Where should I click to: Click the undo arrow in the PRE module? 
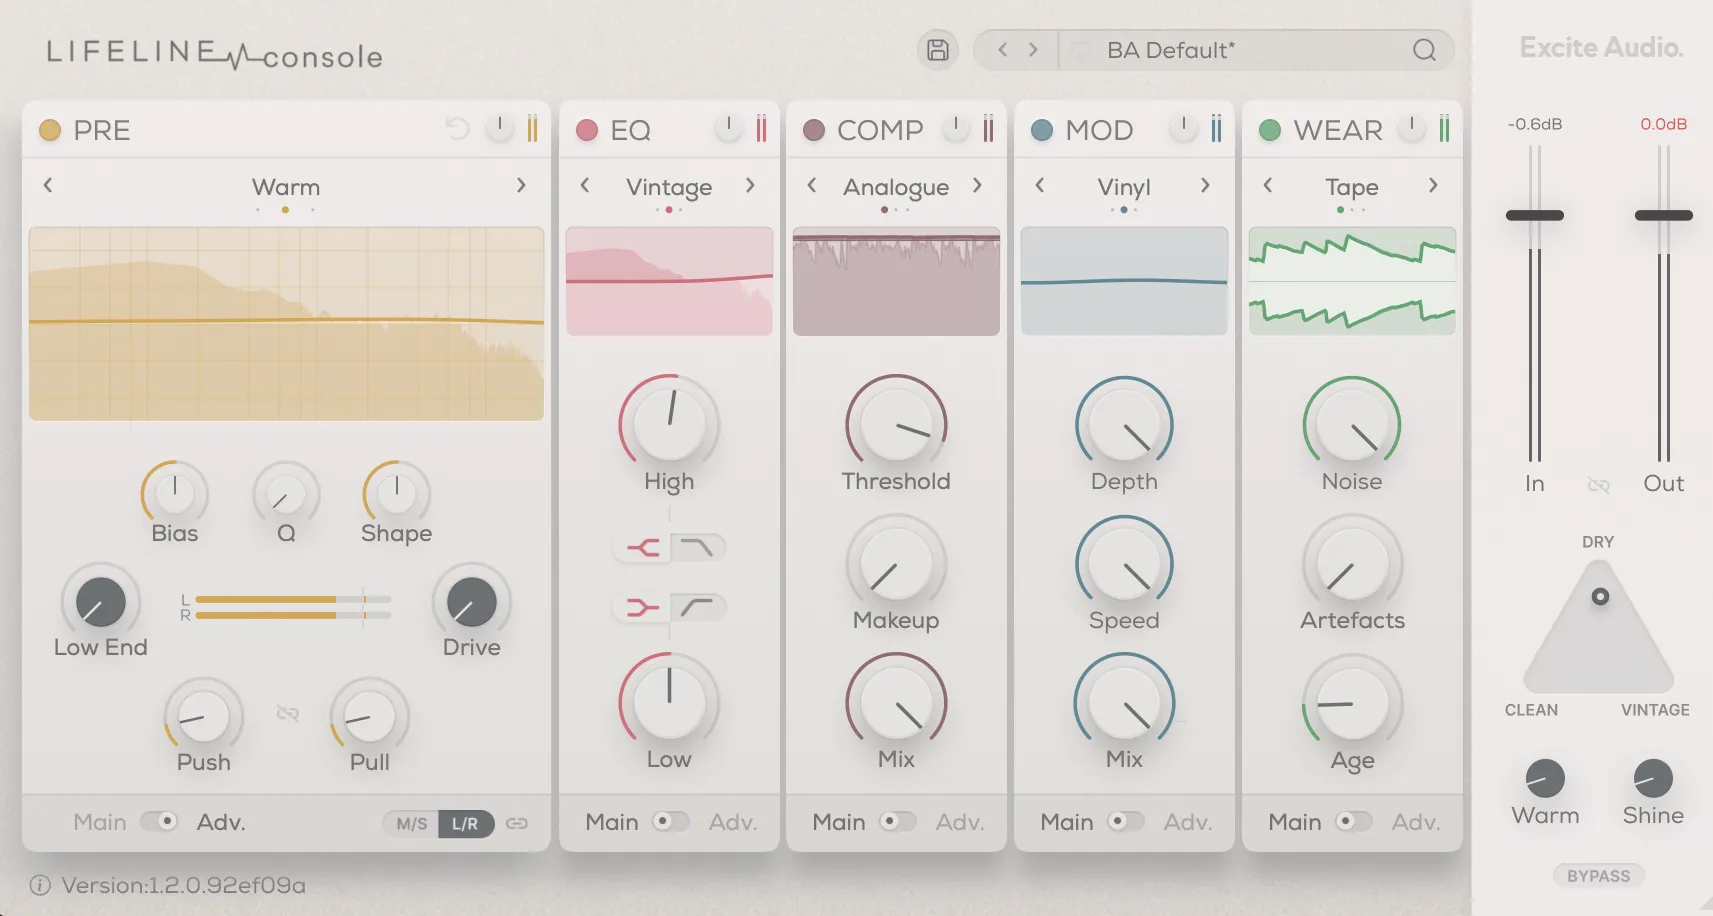coord(458,127)
